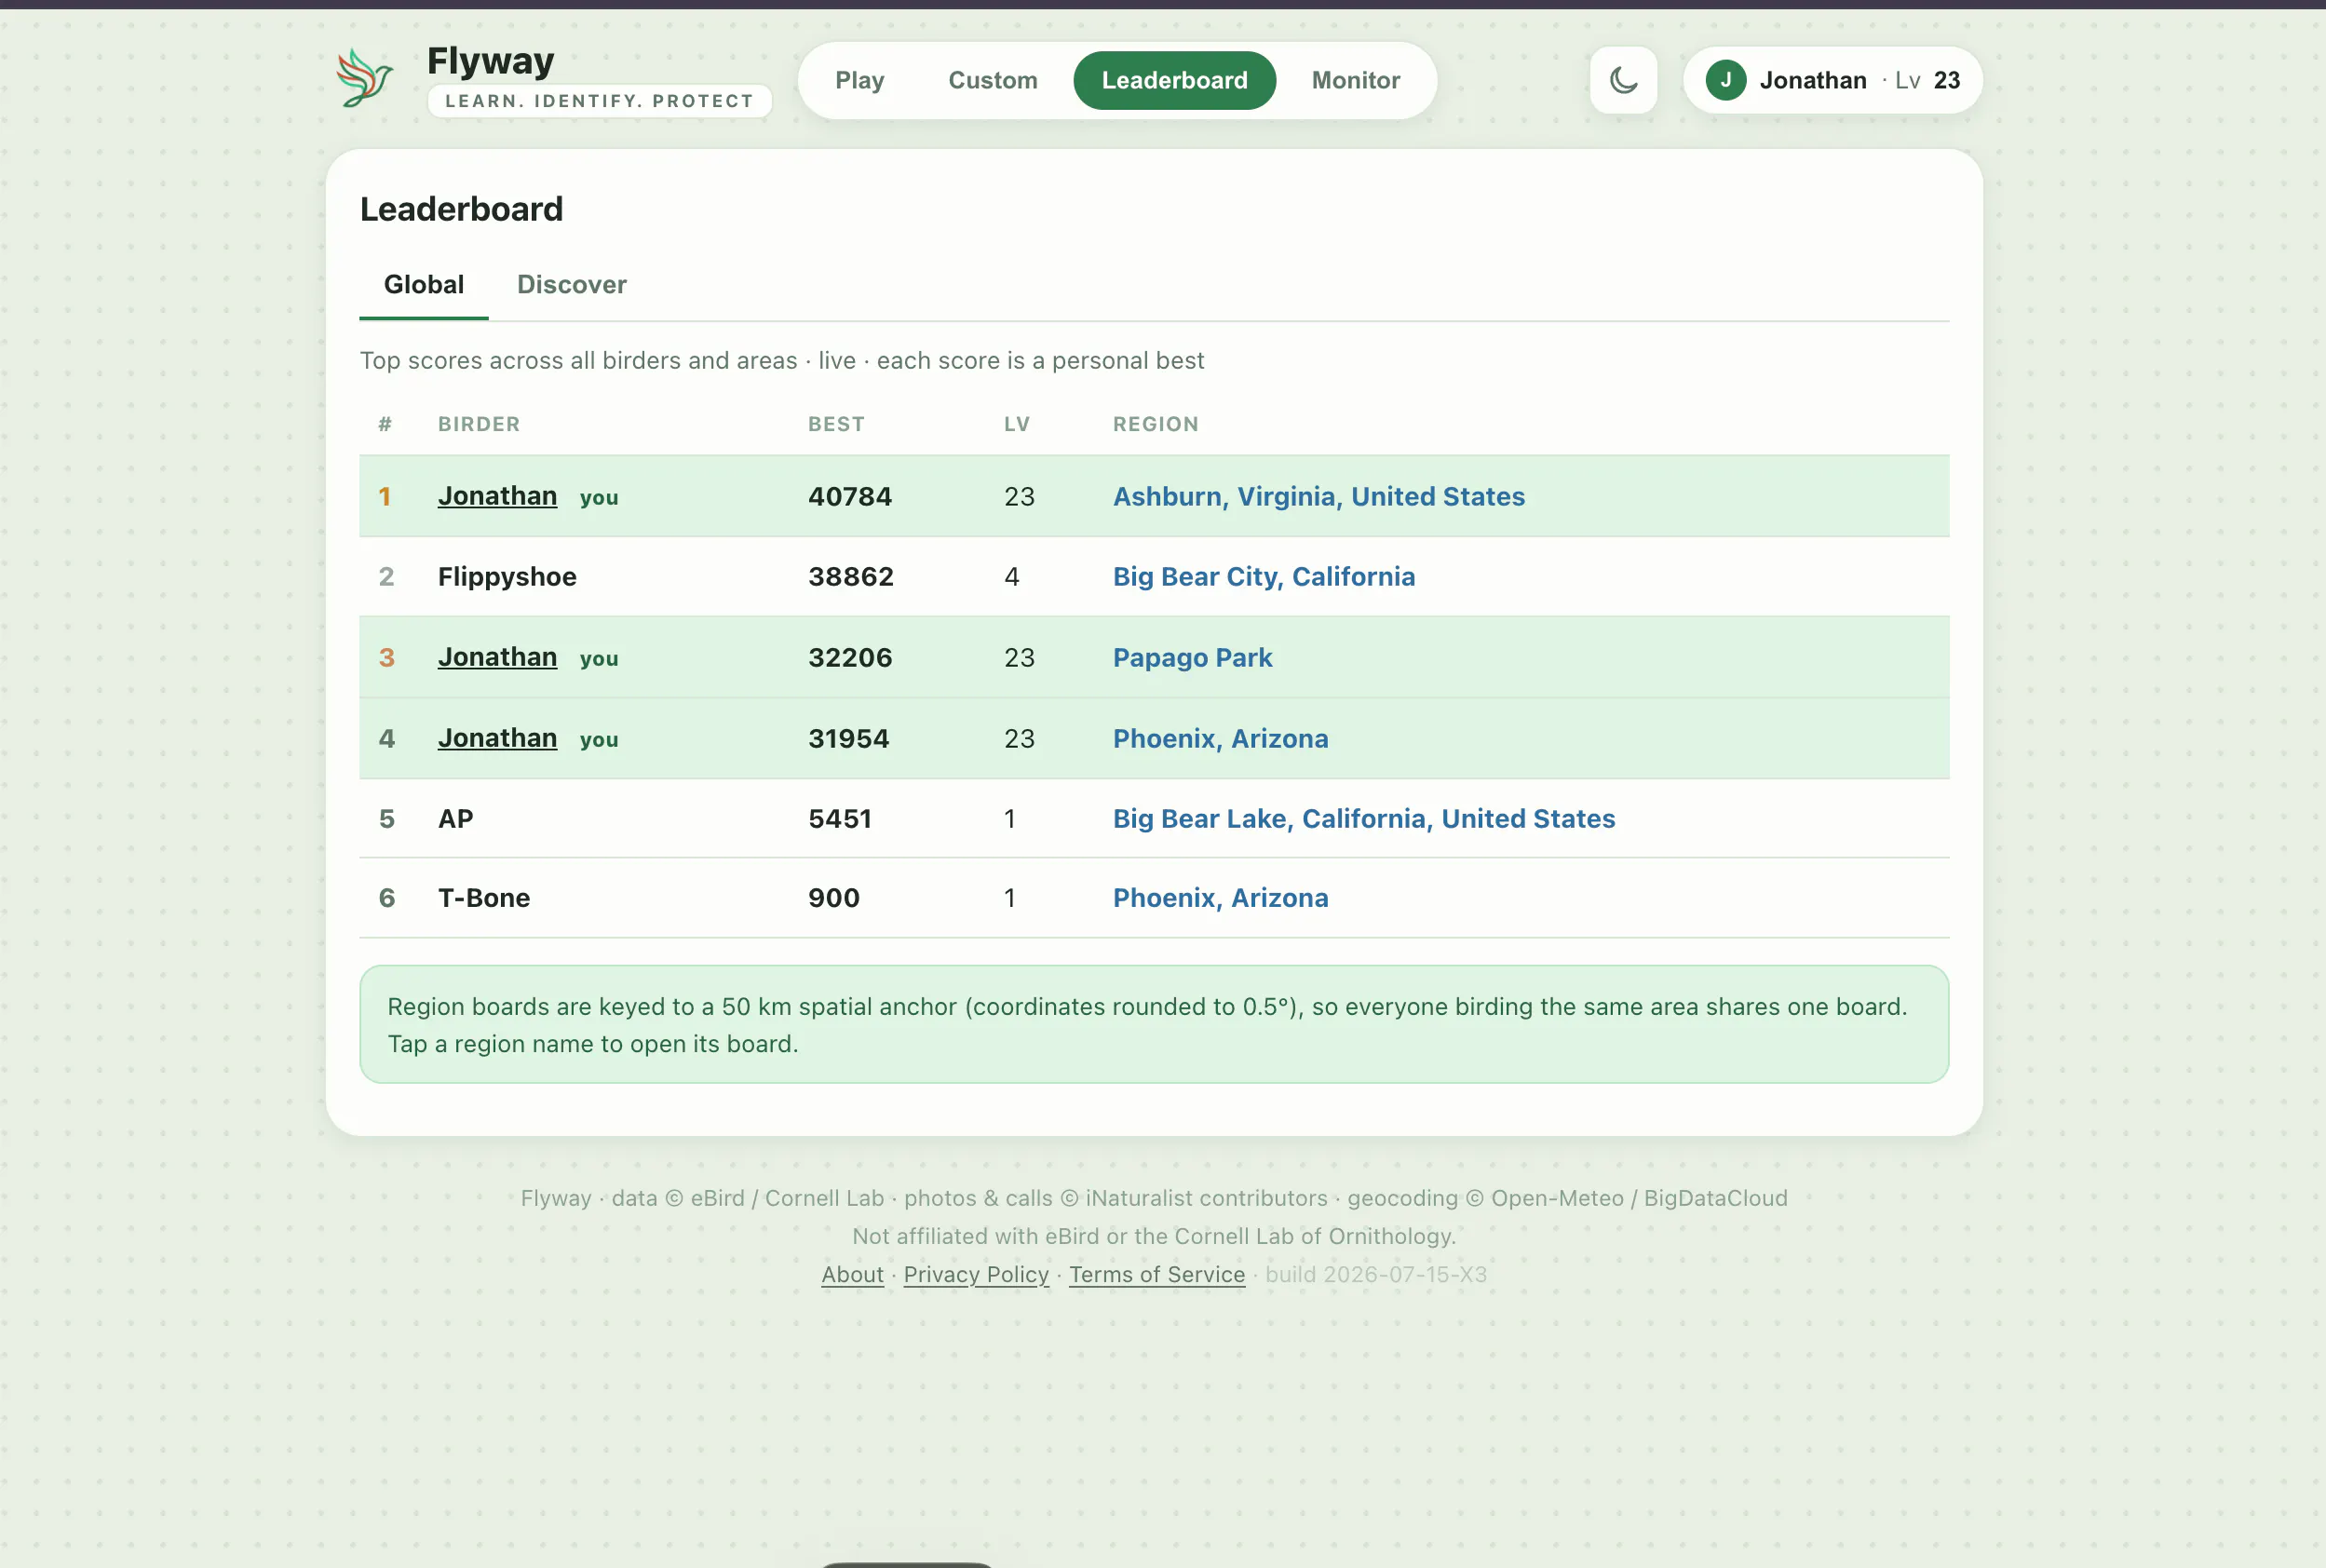The height and width of the screenshot is (1568, 2326).
Task: Open the Ashburn, Virginia, United States board
Action: coord(1318,496)
